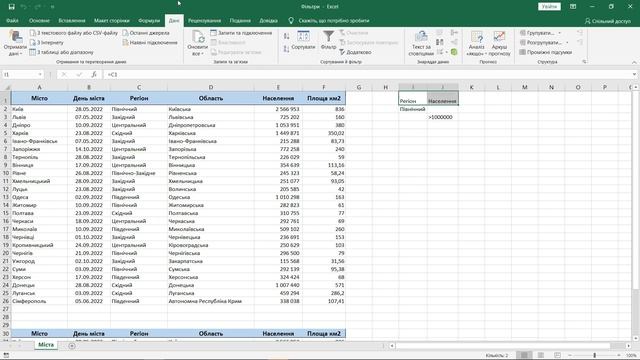The image size is (640, 360).
Task: Click the Sign in (Увійти) button
Action: pos(549,7)
